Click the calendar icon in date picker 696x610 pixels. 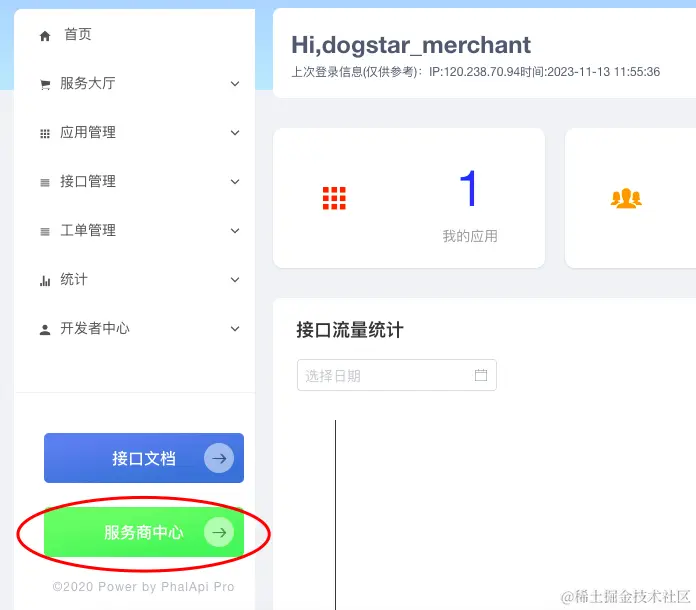481,375
